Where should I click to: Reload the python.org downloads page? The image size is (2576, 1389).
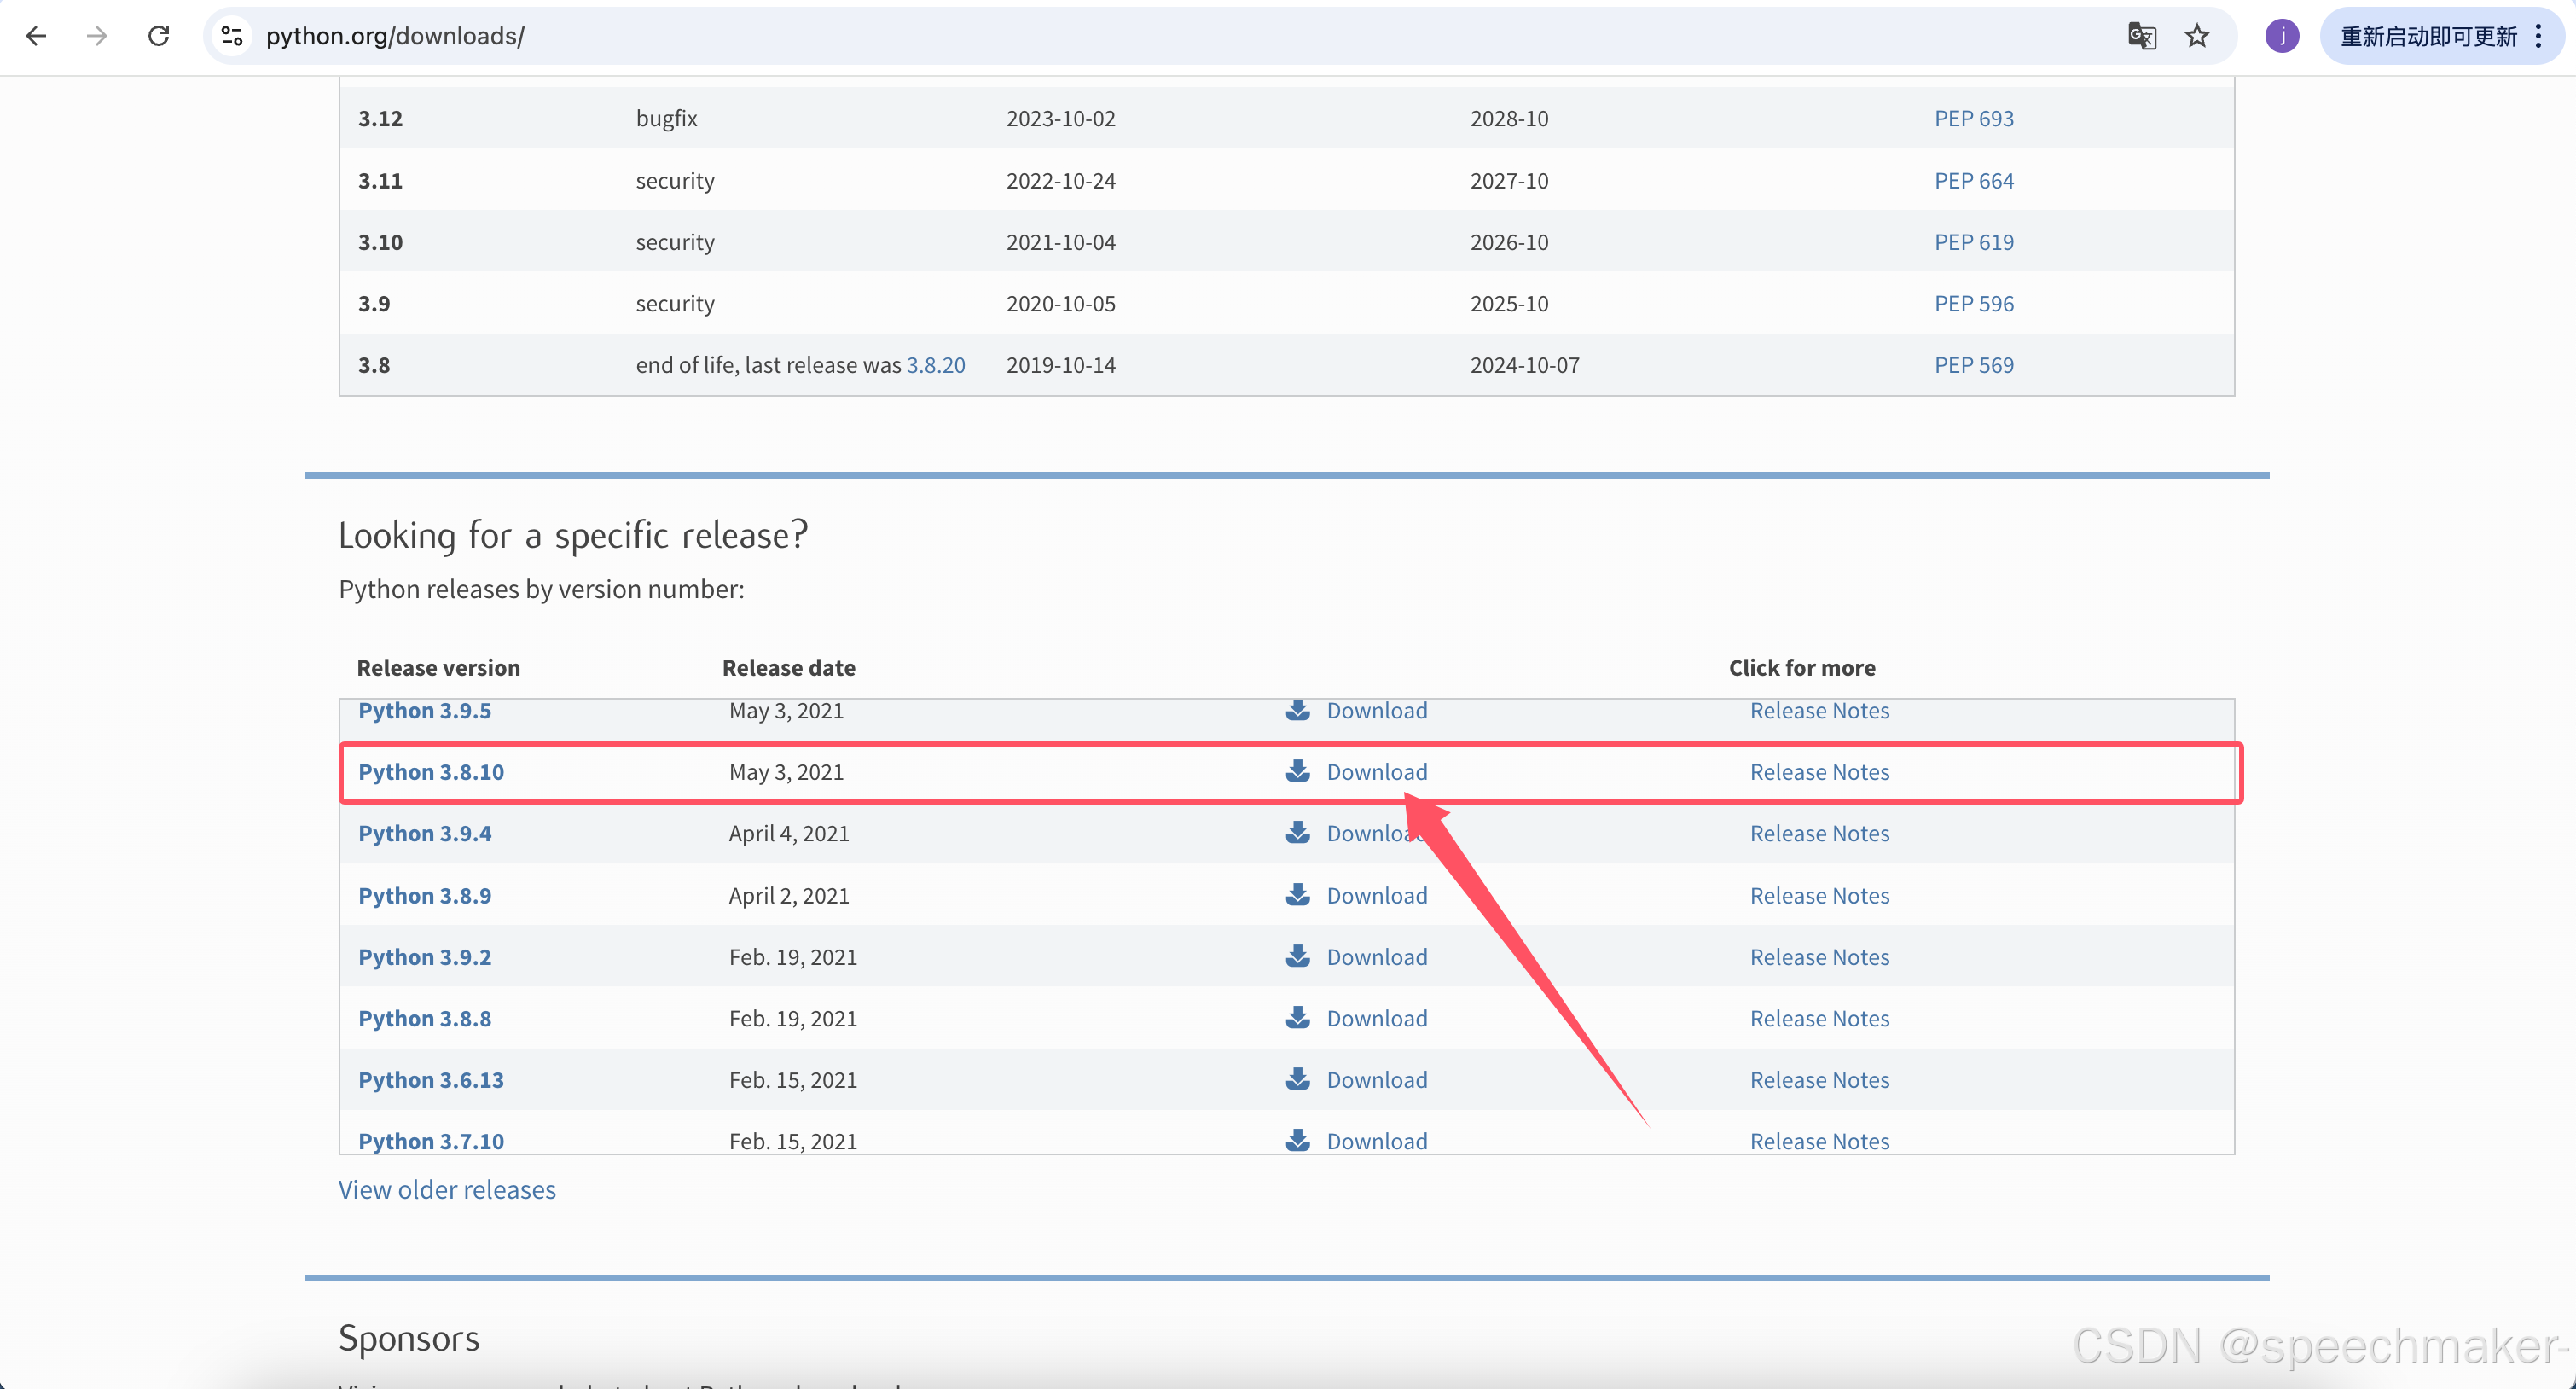[158, 36]
